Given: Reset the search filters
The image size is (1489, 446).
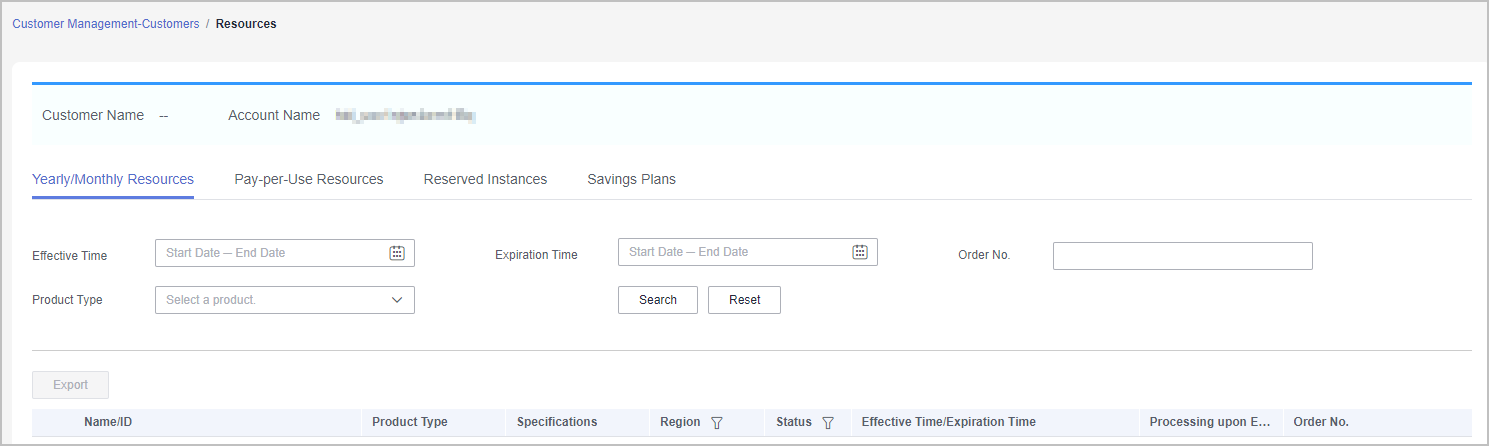Looking at the screenshot, I should tap(744, 300).
